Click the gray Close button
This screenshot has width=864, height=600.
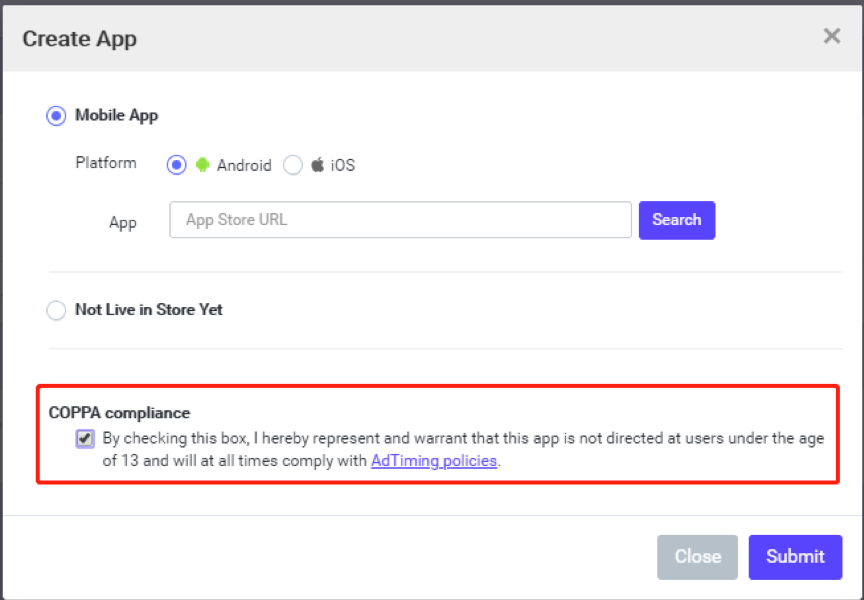(697, 557)
